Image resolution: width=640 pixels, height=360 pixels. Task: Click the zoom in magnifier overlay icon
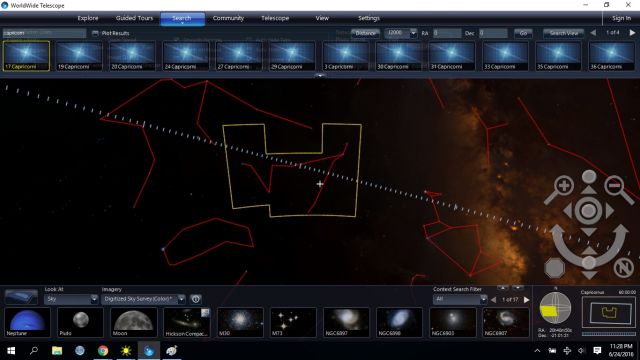(560, 189)
